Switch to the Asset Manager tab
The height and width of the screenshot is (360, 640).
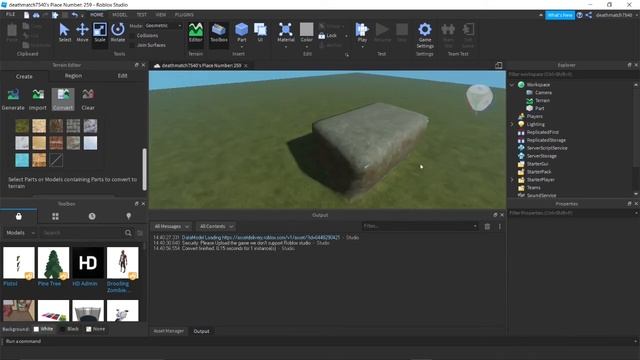click(169, 331)
